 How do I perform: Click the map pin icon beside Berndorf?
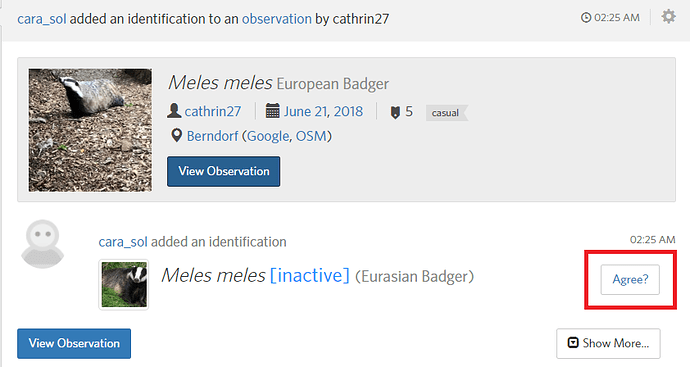176,136
